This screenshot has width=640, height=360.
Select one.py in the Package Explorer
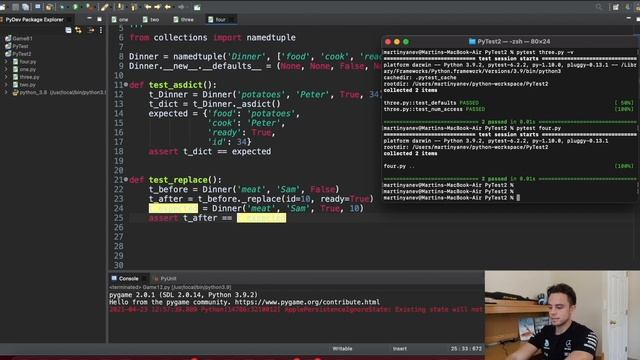(24, 69)
